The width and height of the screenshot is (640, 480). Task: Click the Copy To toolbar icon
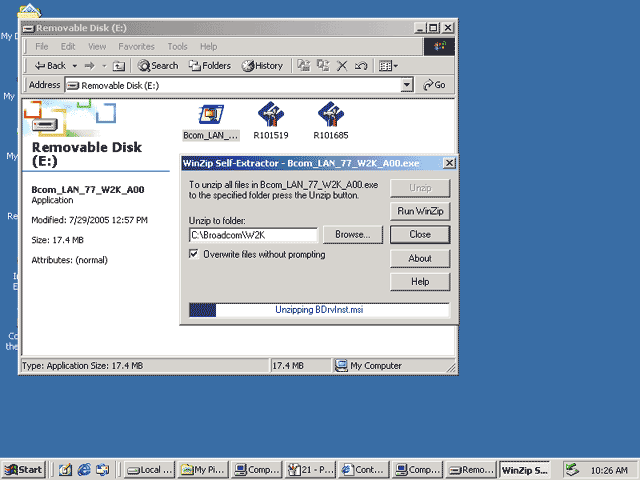point(323,65)
